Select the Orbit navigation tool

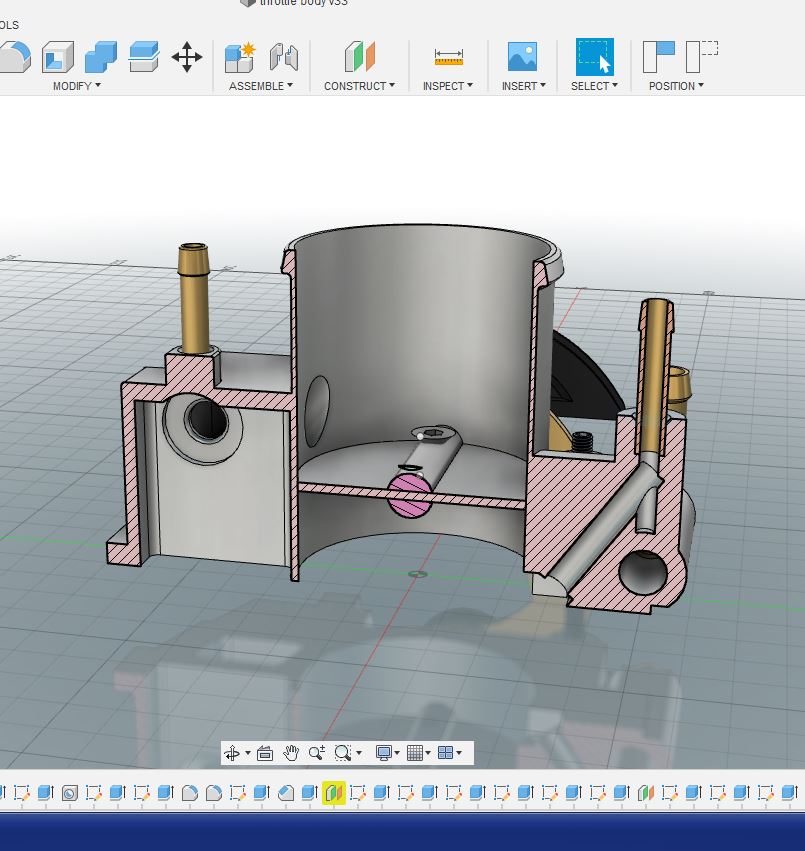[232, 753]
